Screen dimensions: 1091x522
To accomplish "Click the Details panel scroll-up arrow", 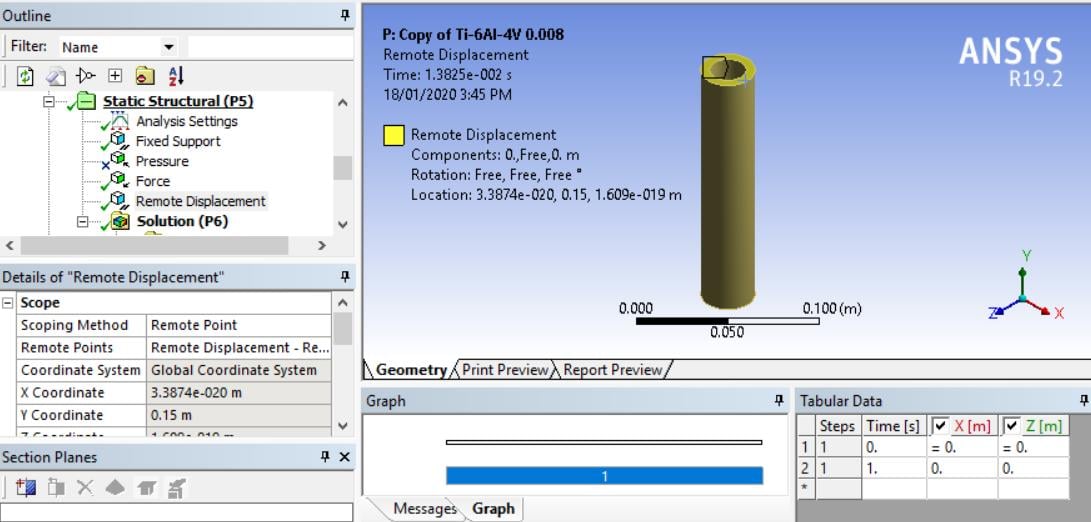I will tap(342, 303).
